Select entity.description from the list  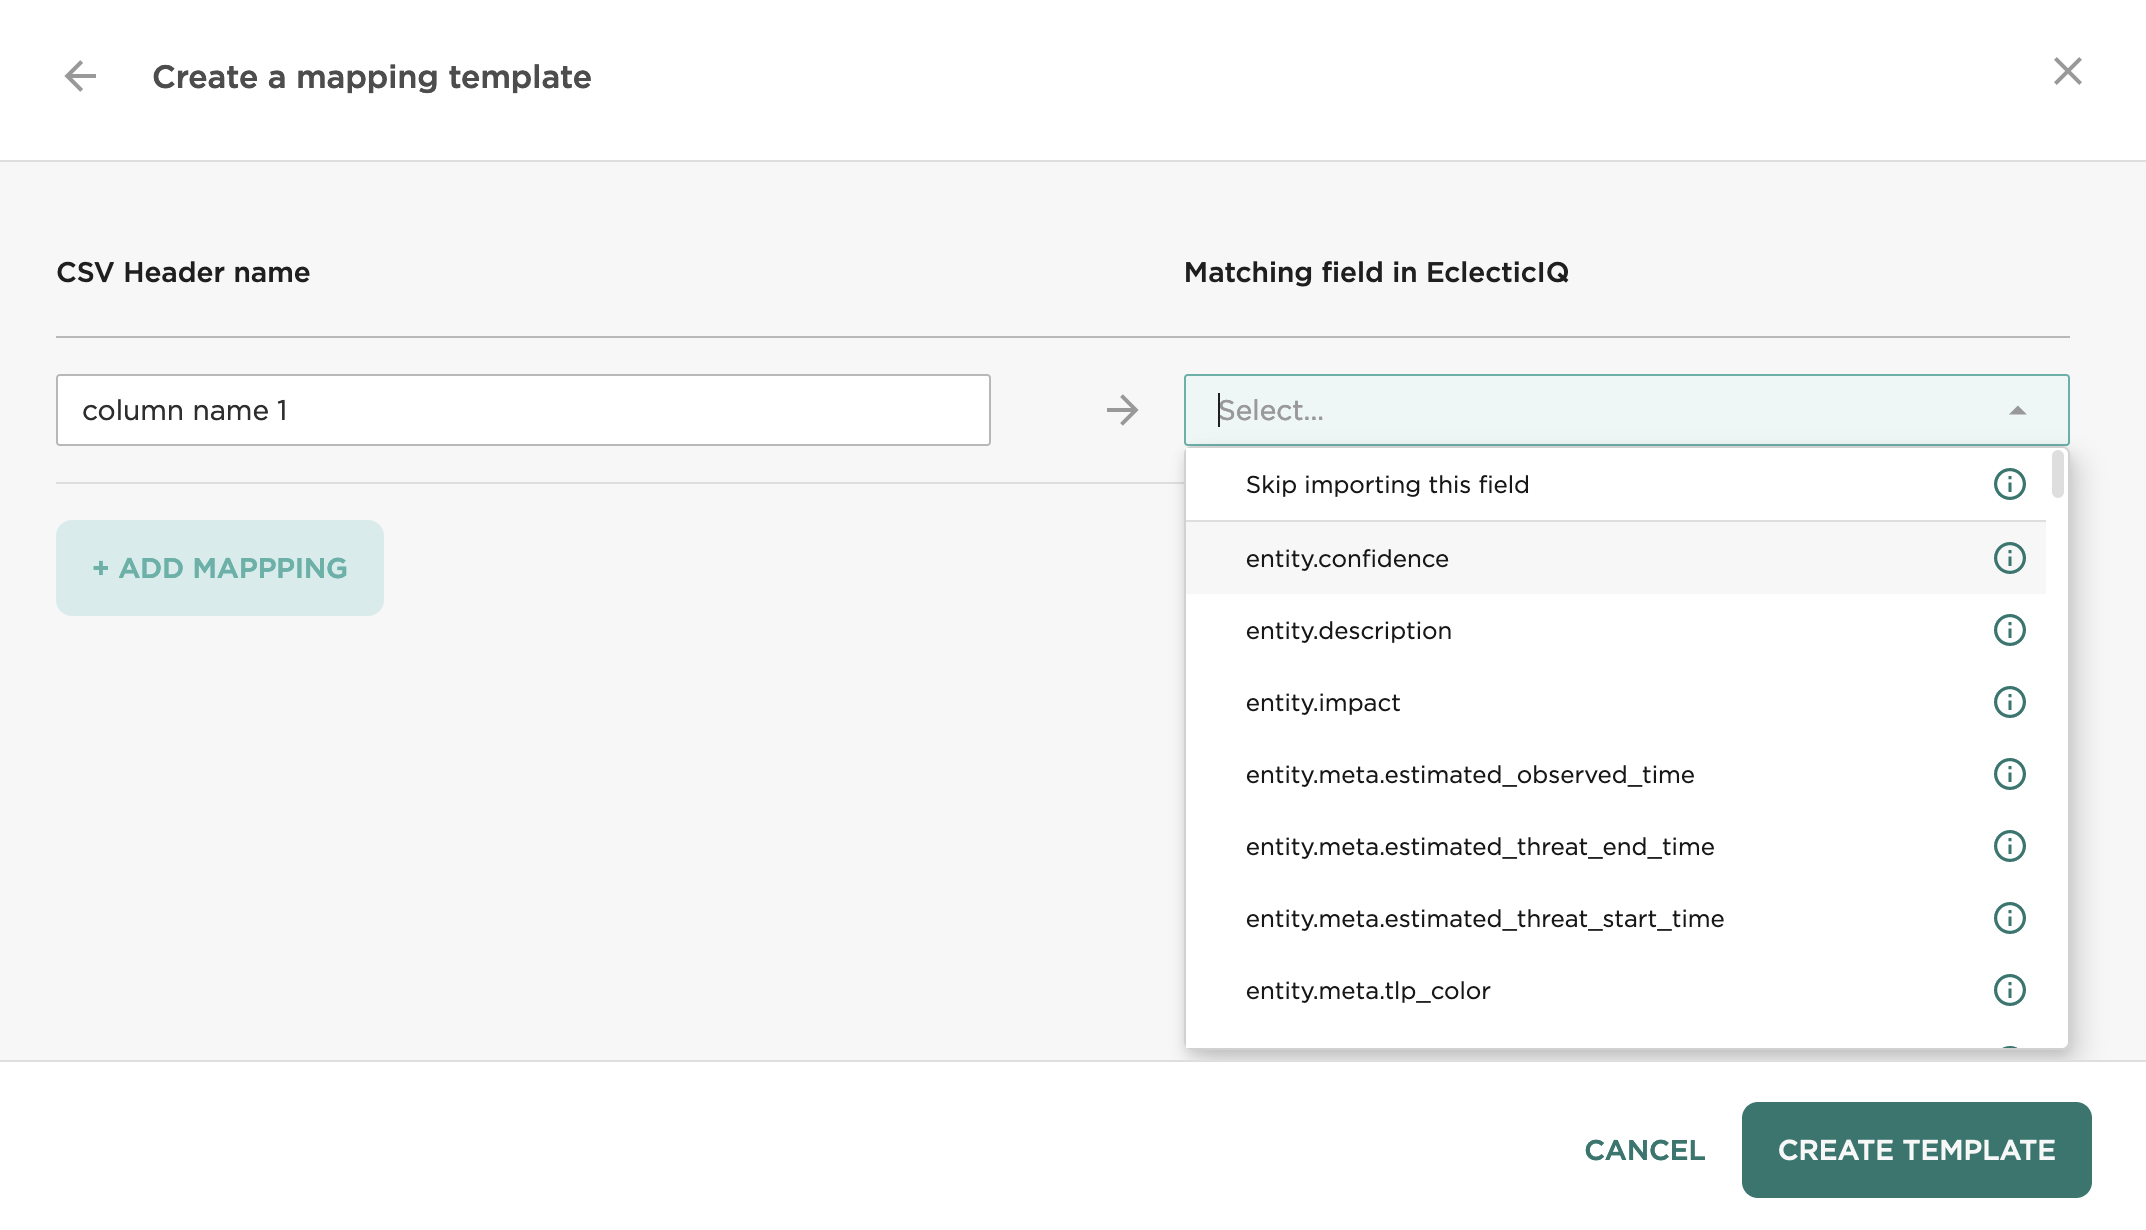coord(1615,630)
